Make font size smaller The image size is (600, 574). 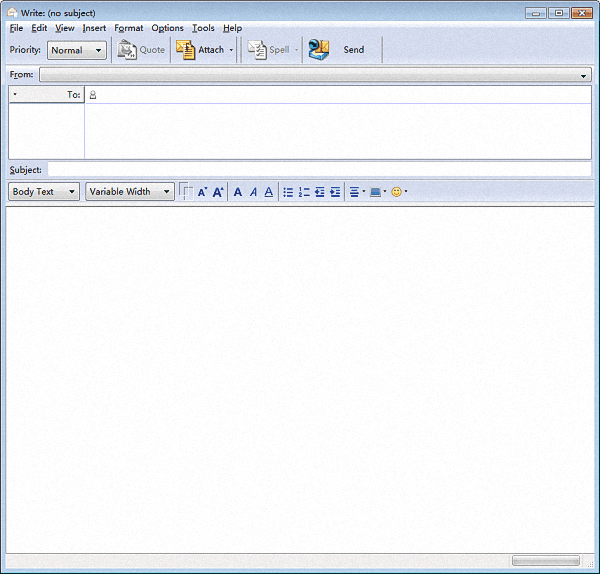click(201, 192)
